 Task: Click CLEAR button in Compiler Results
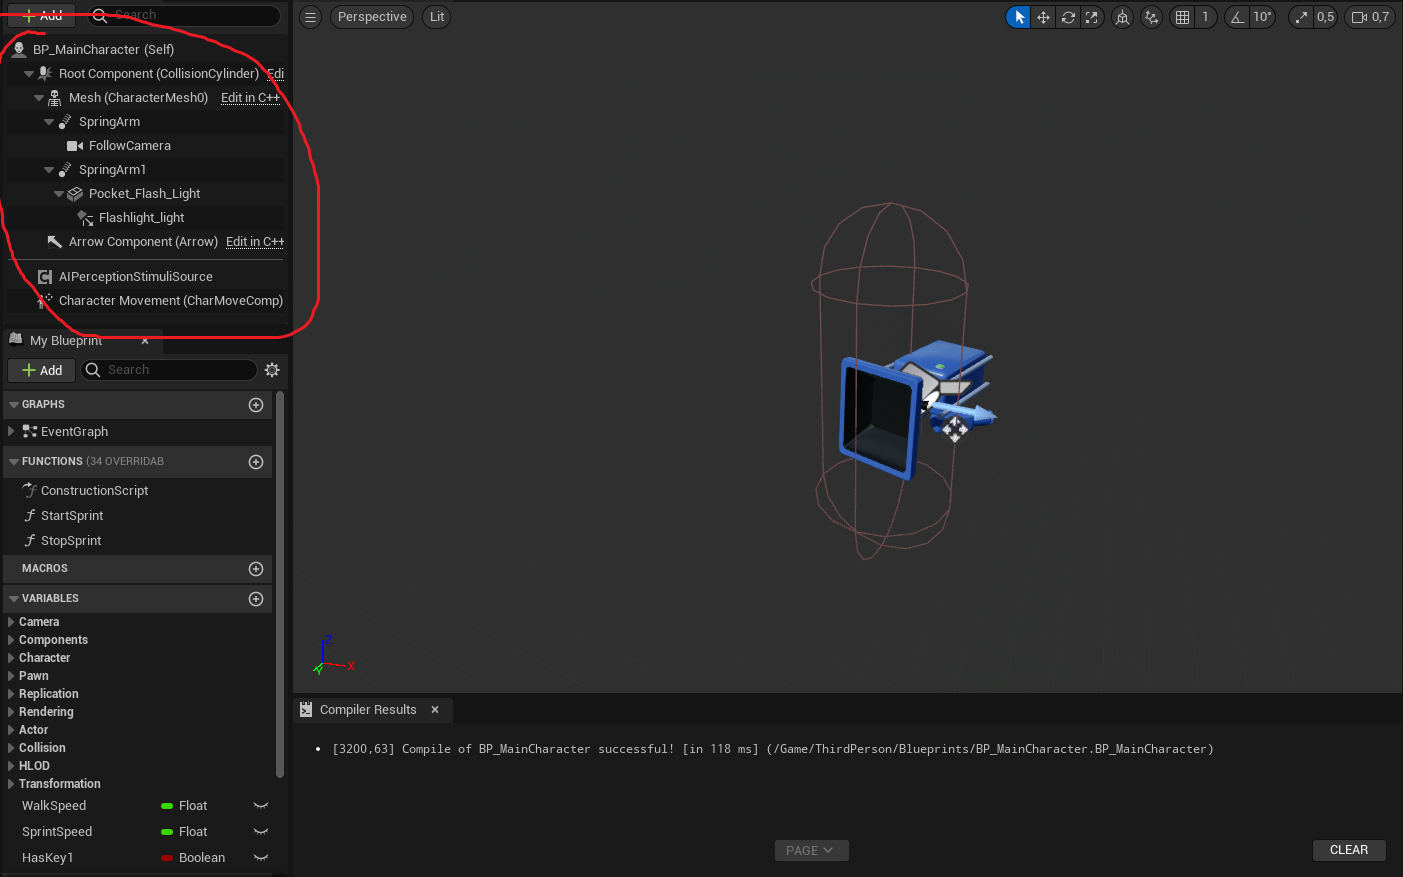1349,850
